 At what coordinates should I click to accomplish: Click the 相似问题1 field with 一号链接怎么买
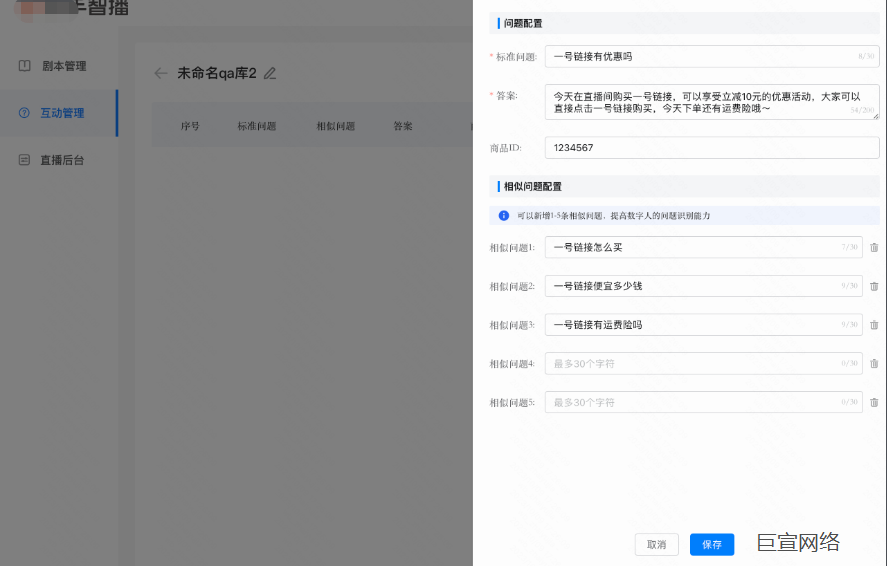(x=703, y=247)
